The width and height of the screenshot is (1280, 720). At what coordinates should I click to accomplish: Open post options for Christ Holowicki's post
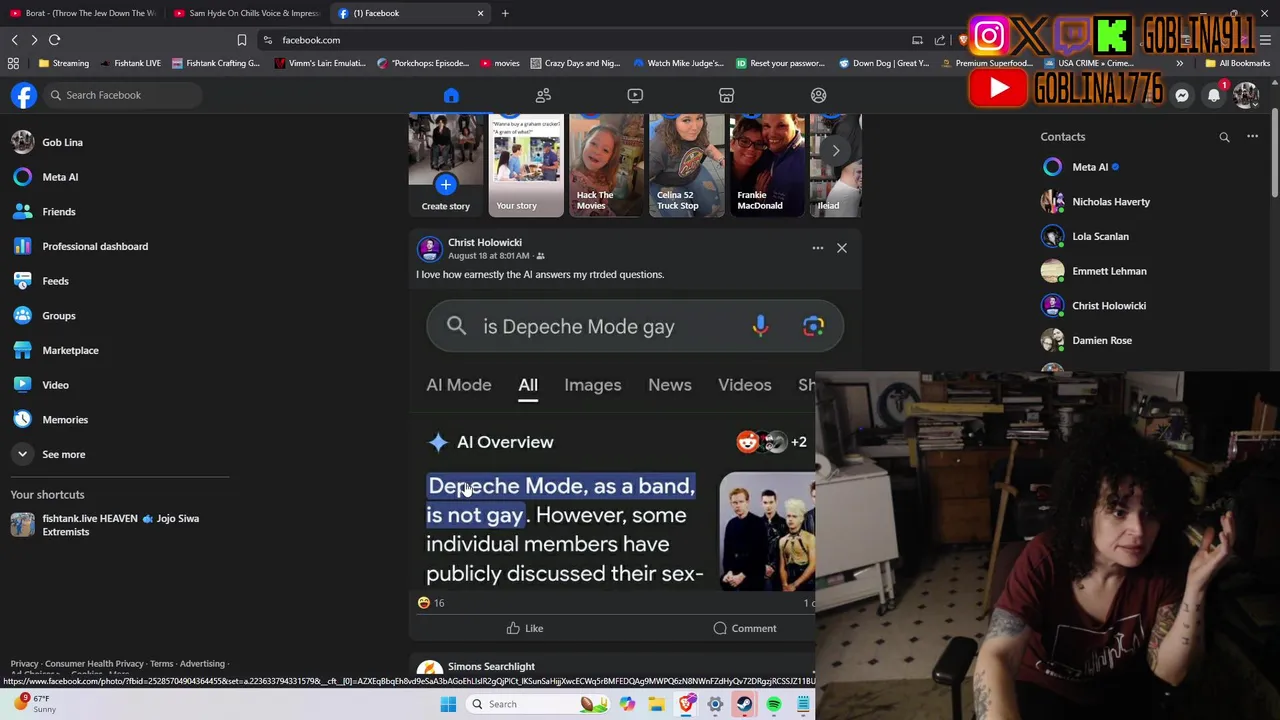[817, 248]
